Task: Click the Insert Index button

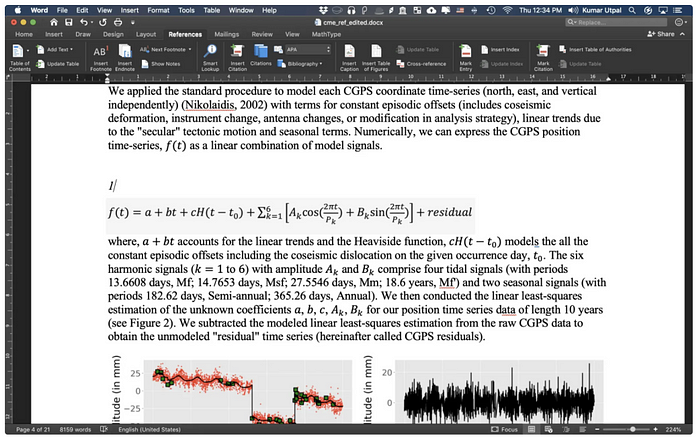Action: (500, 50)
